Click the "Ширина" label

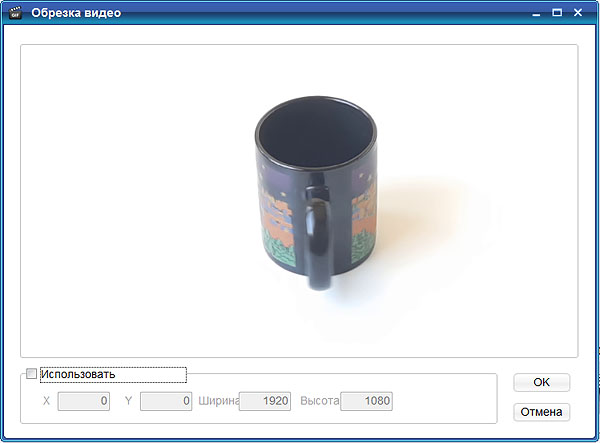(218, 401)
